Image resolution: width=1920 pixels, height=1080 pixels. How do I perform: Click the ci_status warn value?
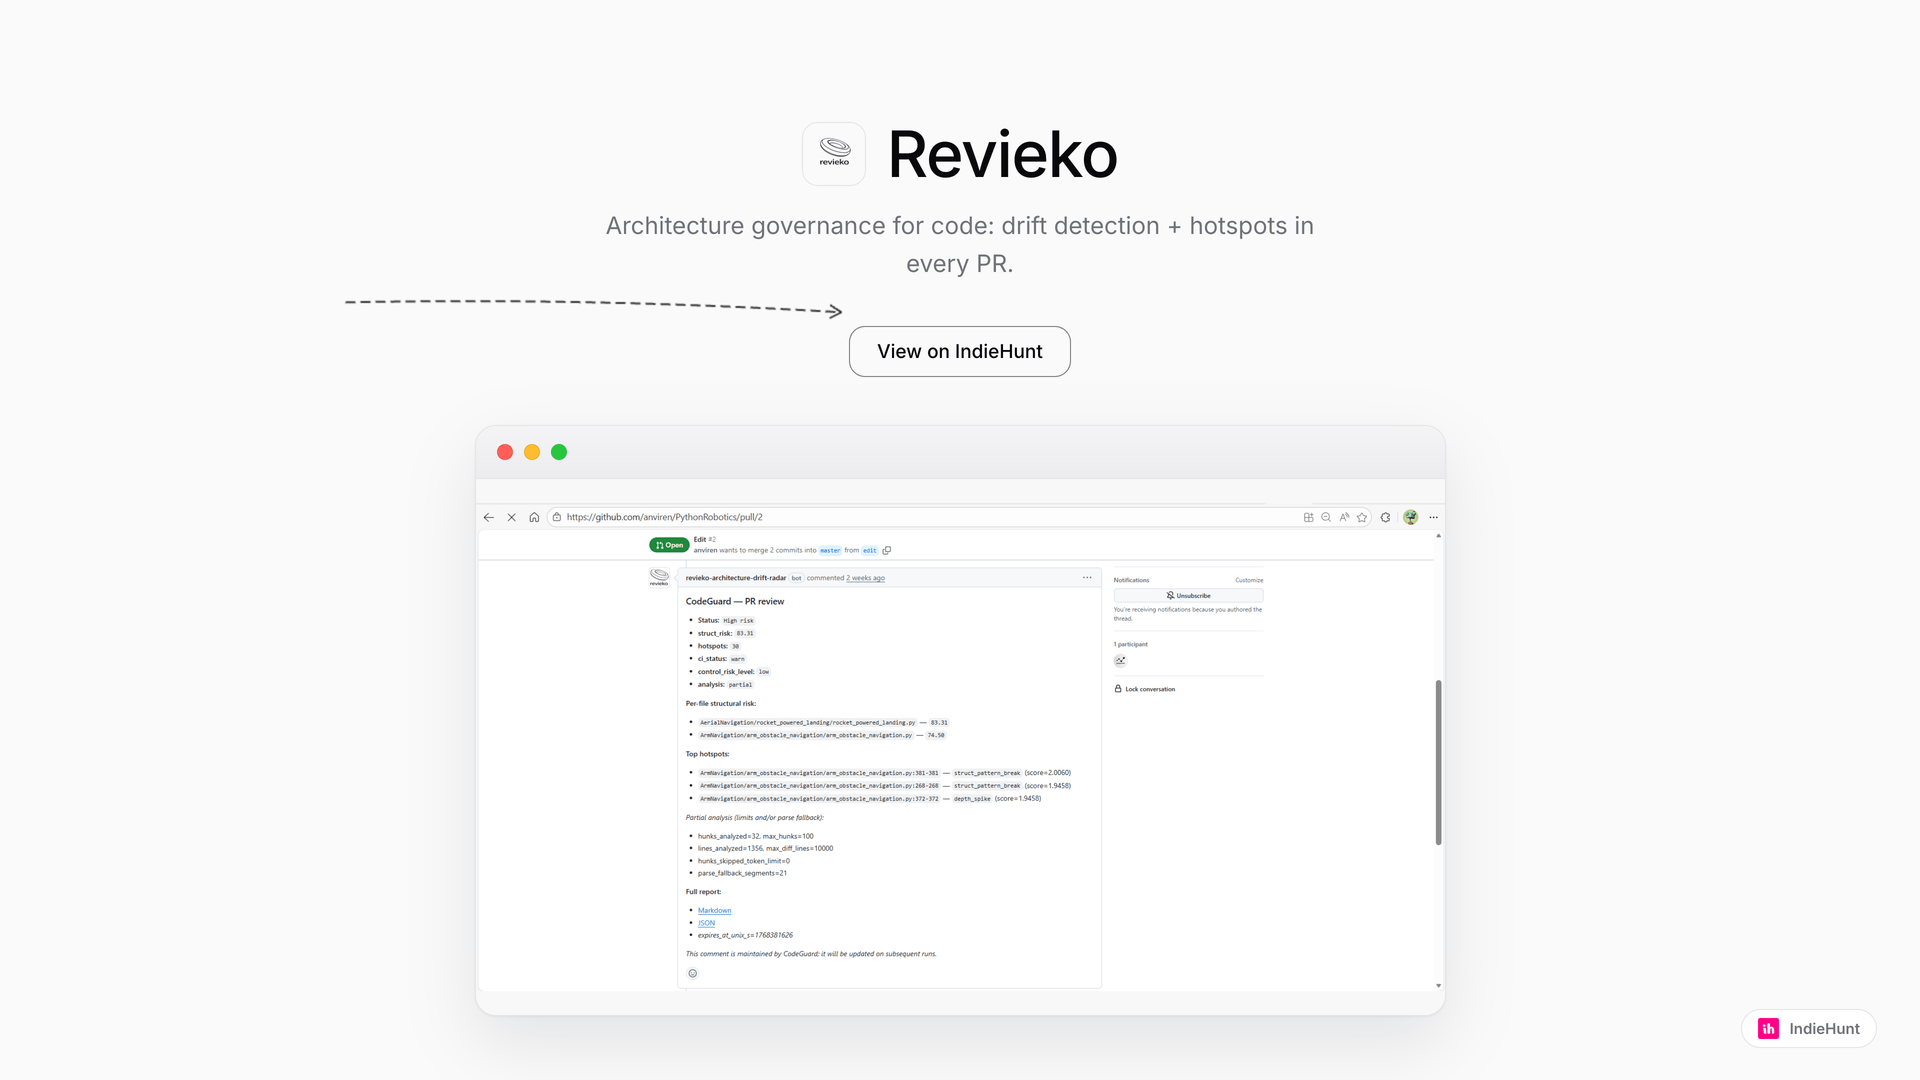(737, 659)
